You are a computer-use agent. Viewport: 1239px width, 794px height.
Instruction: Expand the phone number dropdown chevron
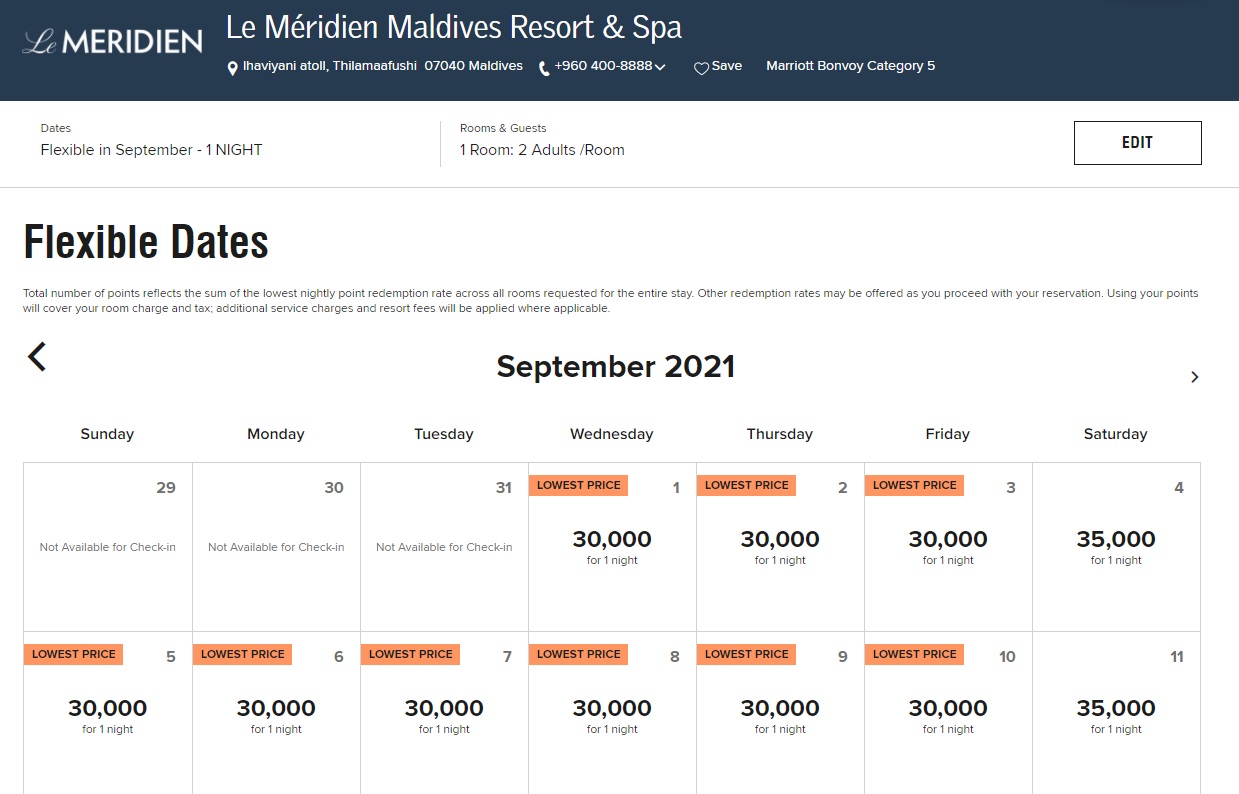click(660, 68)
